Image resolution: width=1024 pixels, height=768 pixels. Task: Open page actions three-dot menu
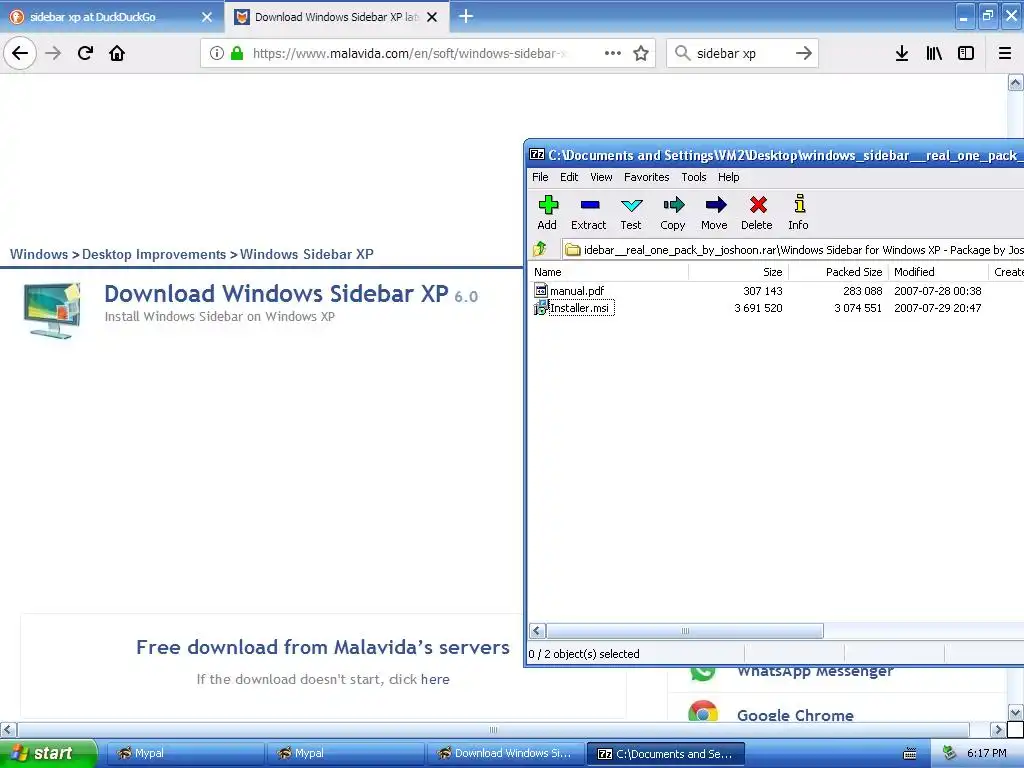pos(613,53)
